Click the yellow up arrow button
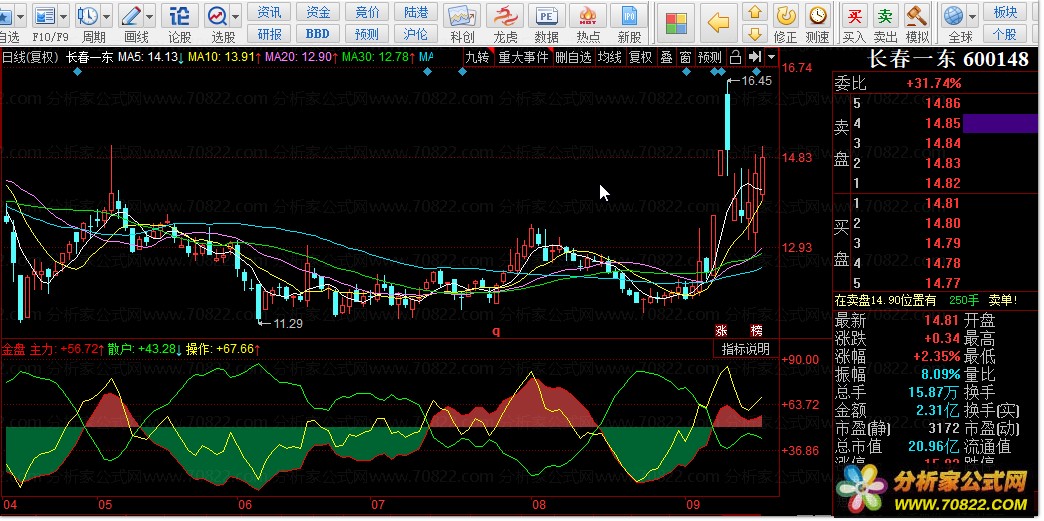The width and height of the screenshot is (1044, 521). pyautogui.click(x=754, y=12)
